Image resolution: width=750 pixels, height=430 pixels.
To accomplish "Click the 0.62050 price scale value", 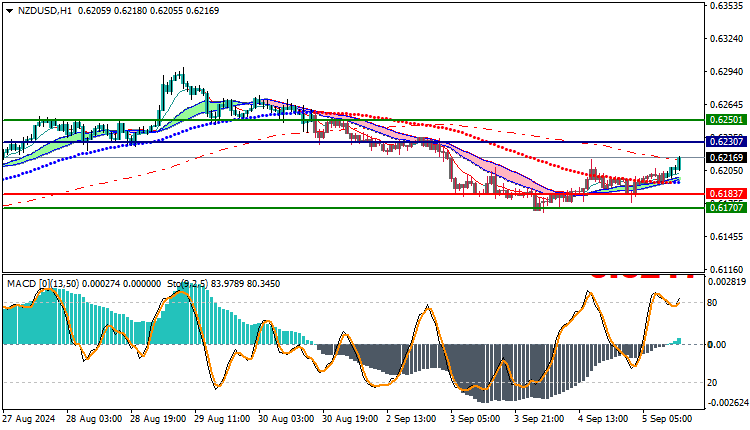I will pos(727,171).
